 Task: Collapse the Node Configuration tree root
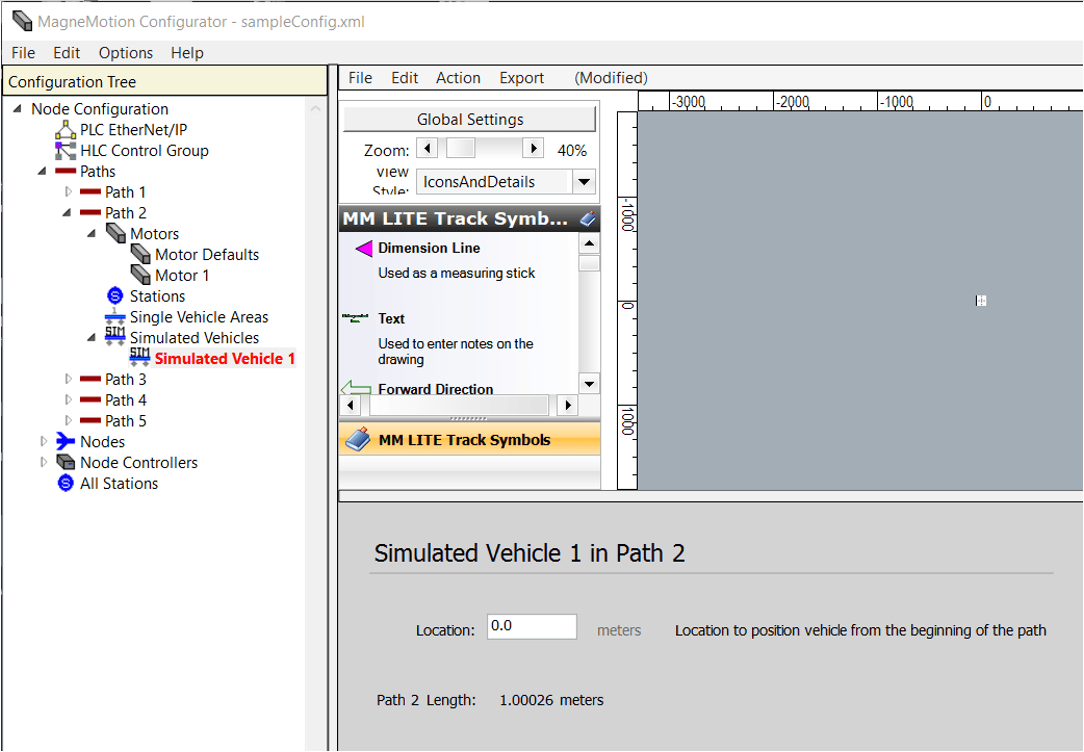(17, 109)
